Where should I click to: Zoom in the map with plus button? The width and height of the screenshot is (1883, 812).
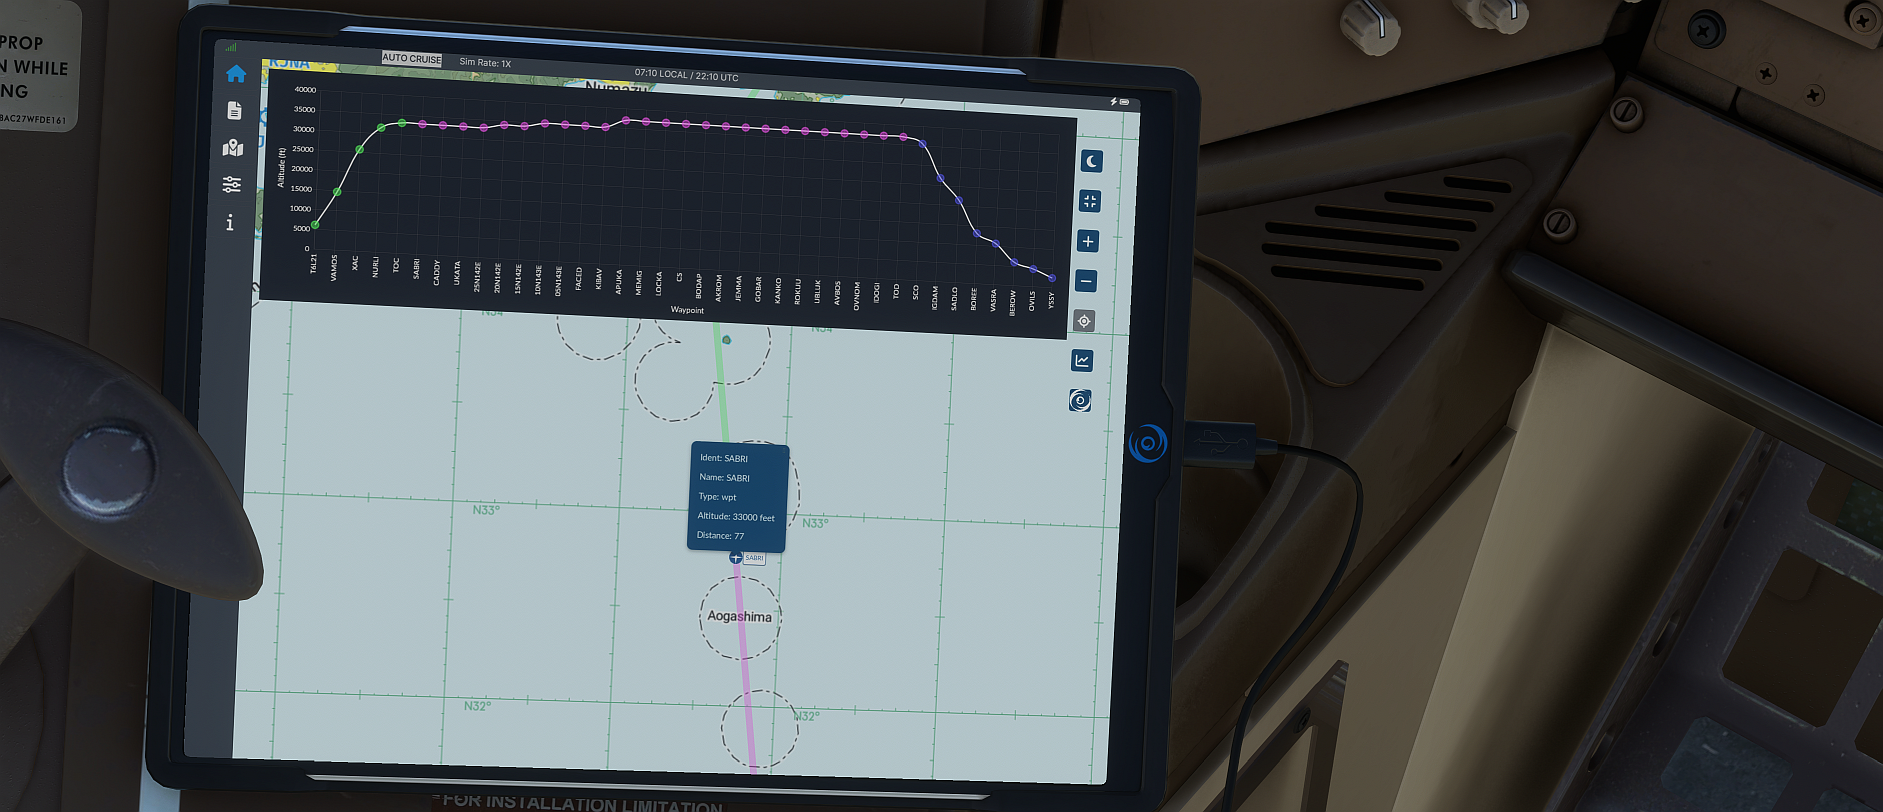(x=1088, y=241)
